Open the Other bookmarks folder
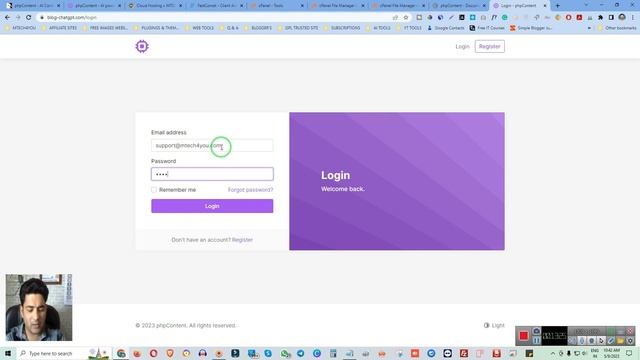Screen dimensions: 640x360 tap(617, 28)
